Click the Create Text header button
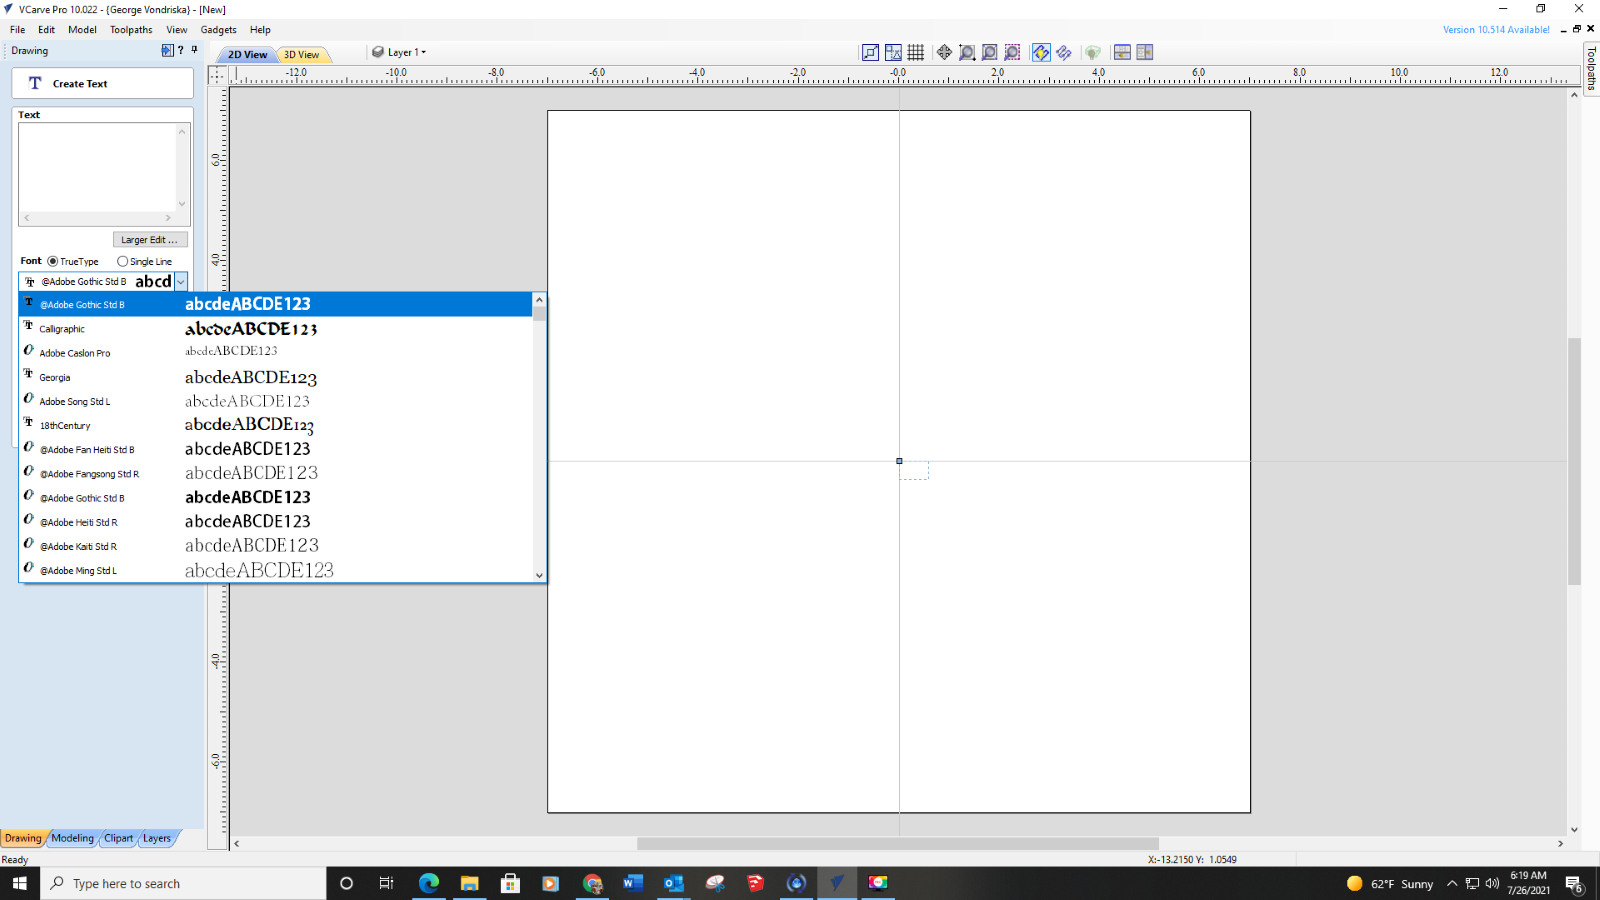The width and height of the screenshot is (1600, 900). tap(102, 83)
